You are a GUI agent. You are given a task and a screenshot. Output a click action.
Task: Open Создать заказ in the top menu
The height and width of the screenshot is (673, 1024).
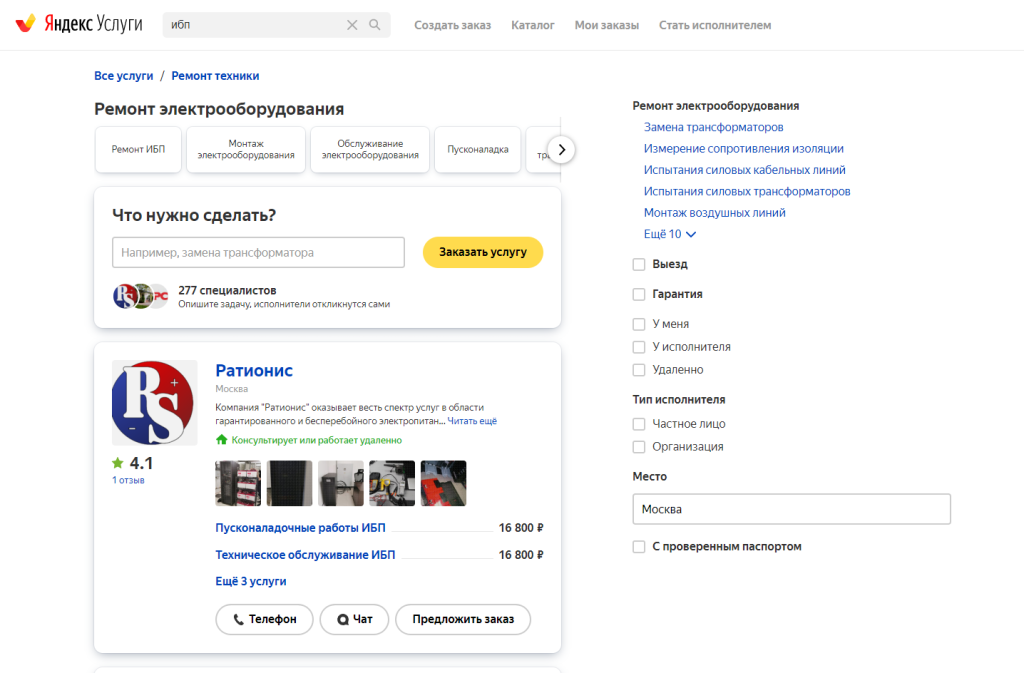point(453,25)
